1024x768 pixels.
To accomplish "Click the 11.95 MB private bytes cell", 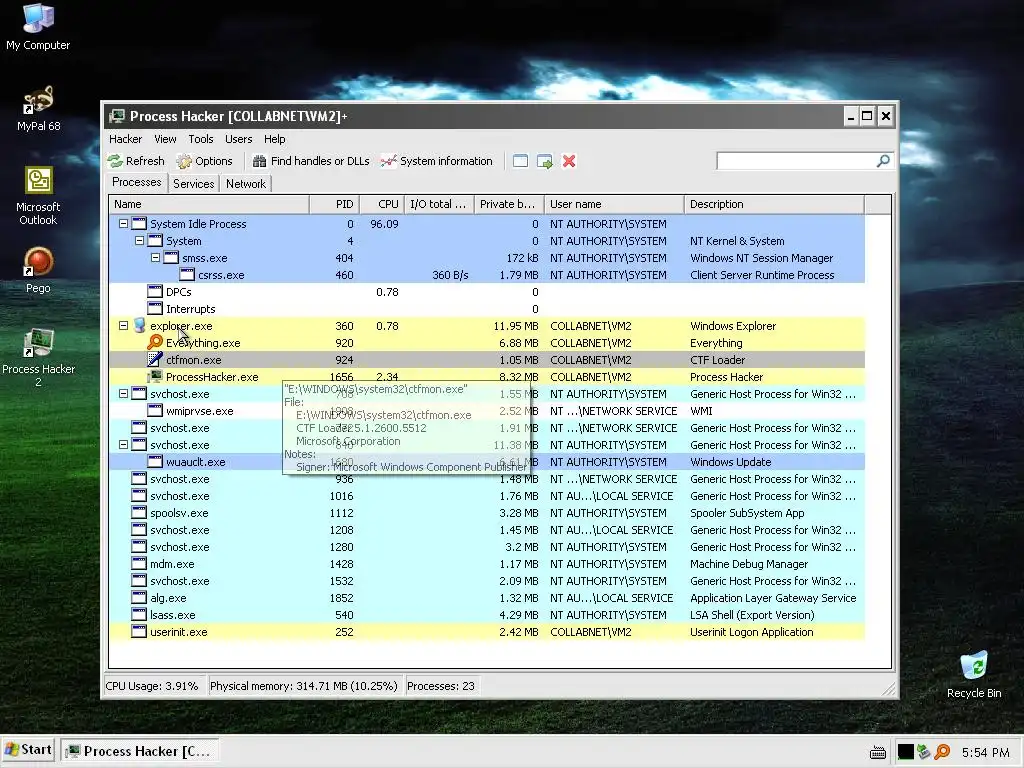I will point(516,326).
